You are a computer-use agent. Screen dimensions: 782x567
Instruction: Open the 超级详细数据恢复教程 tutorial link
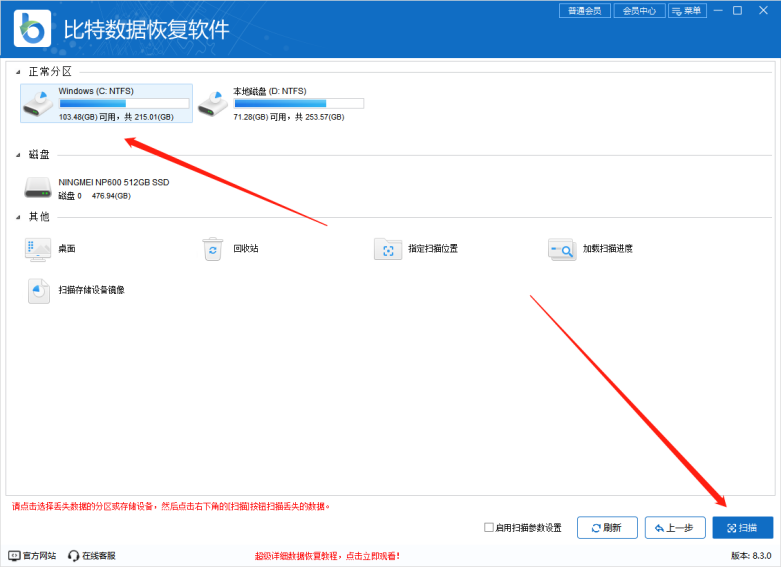point(327,556)
